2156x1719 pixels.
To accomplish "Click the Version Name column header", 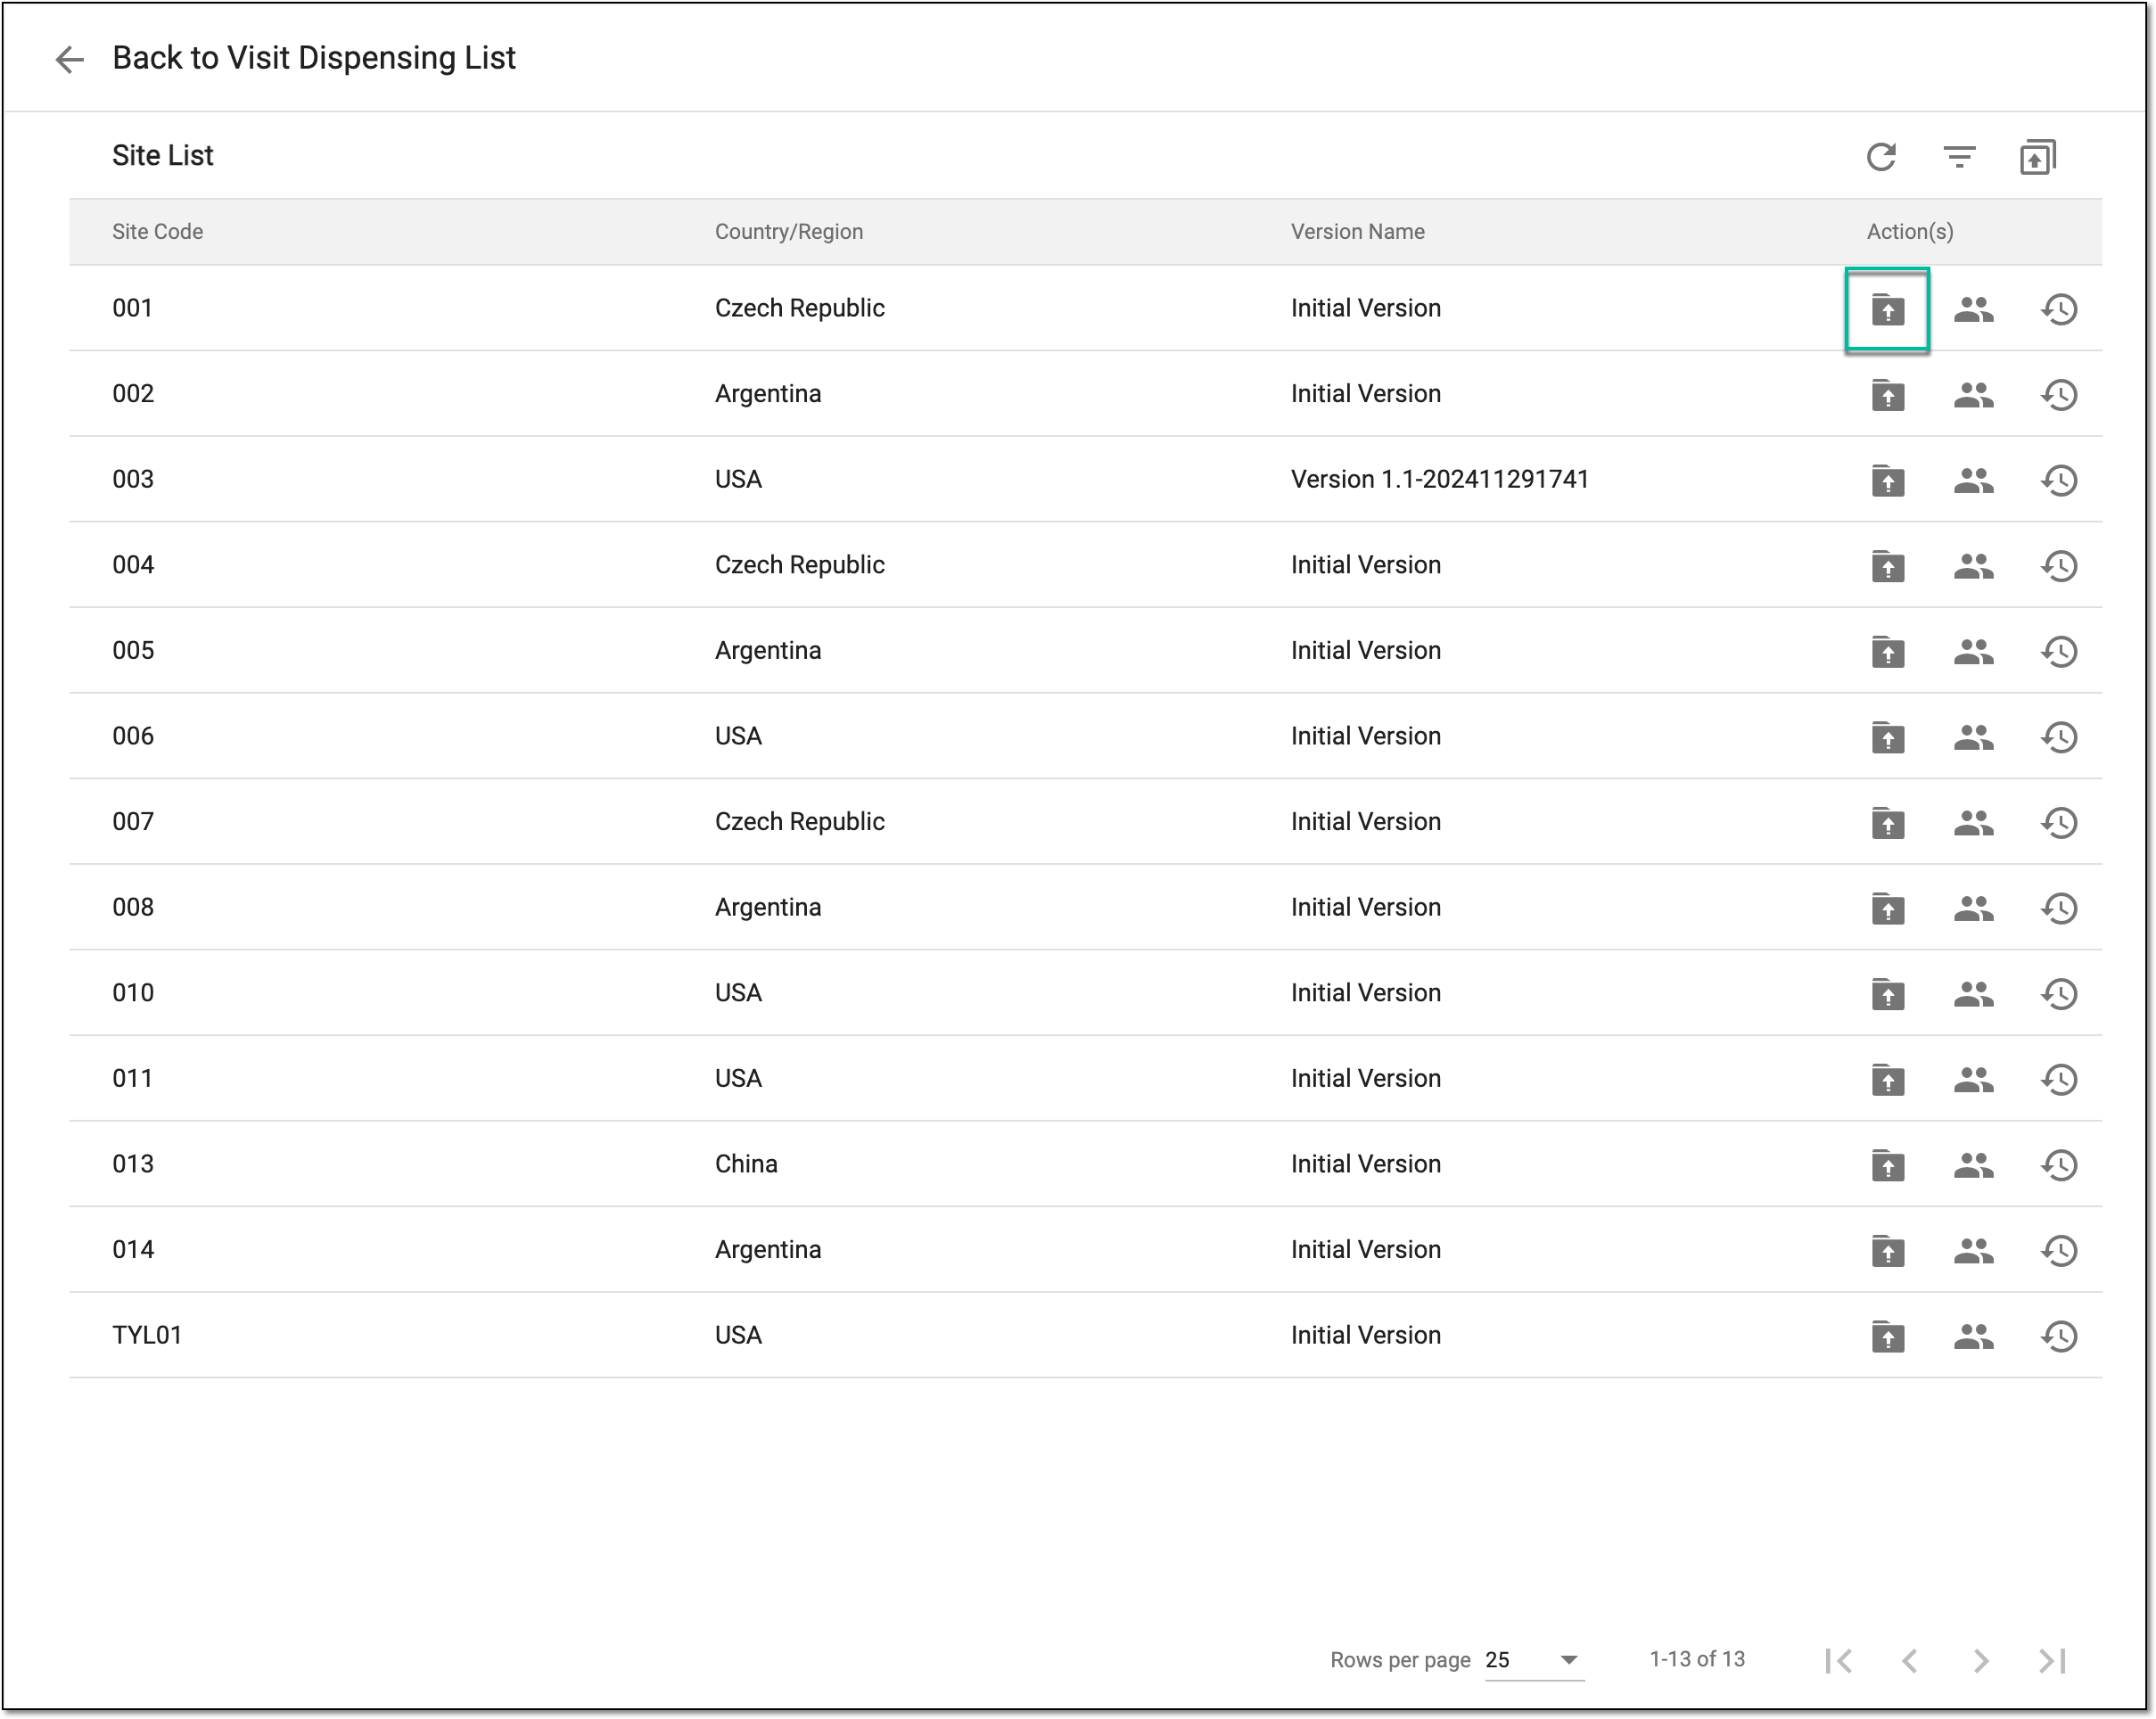I will click(1357, 231).
